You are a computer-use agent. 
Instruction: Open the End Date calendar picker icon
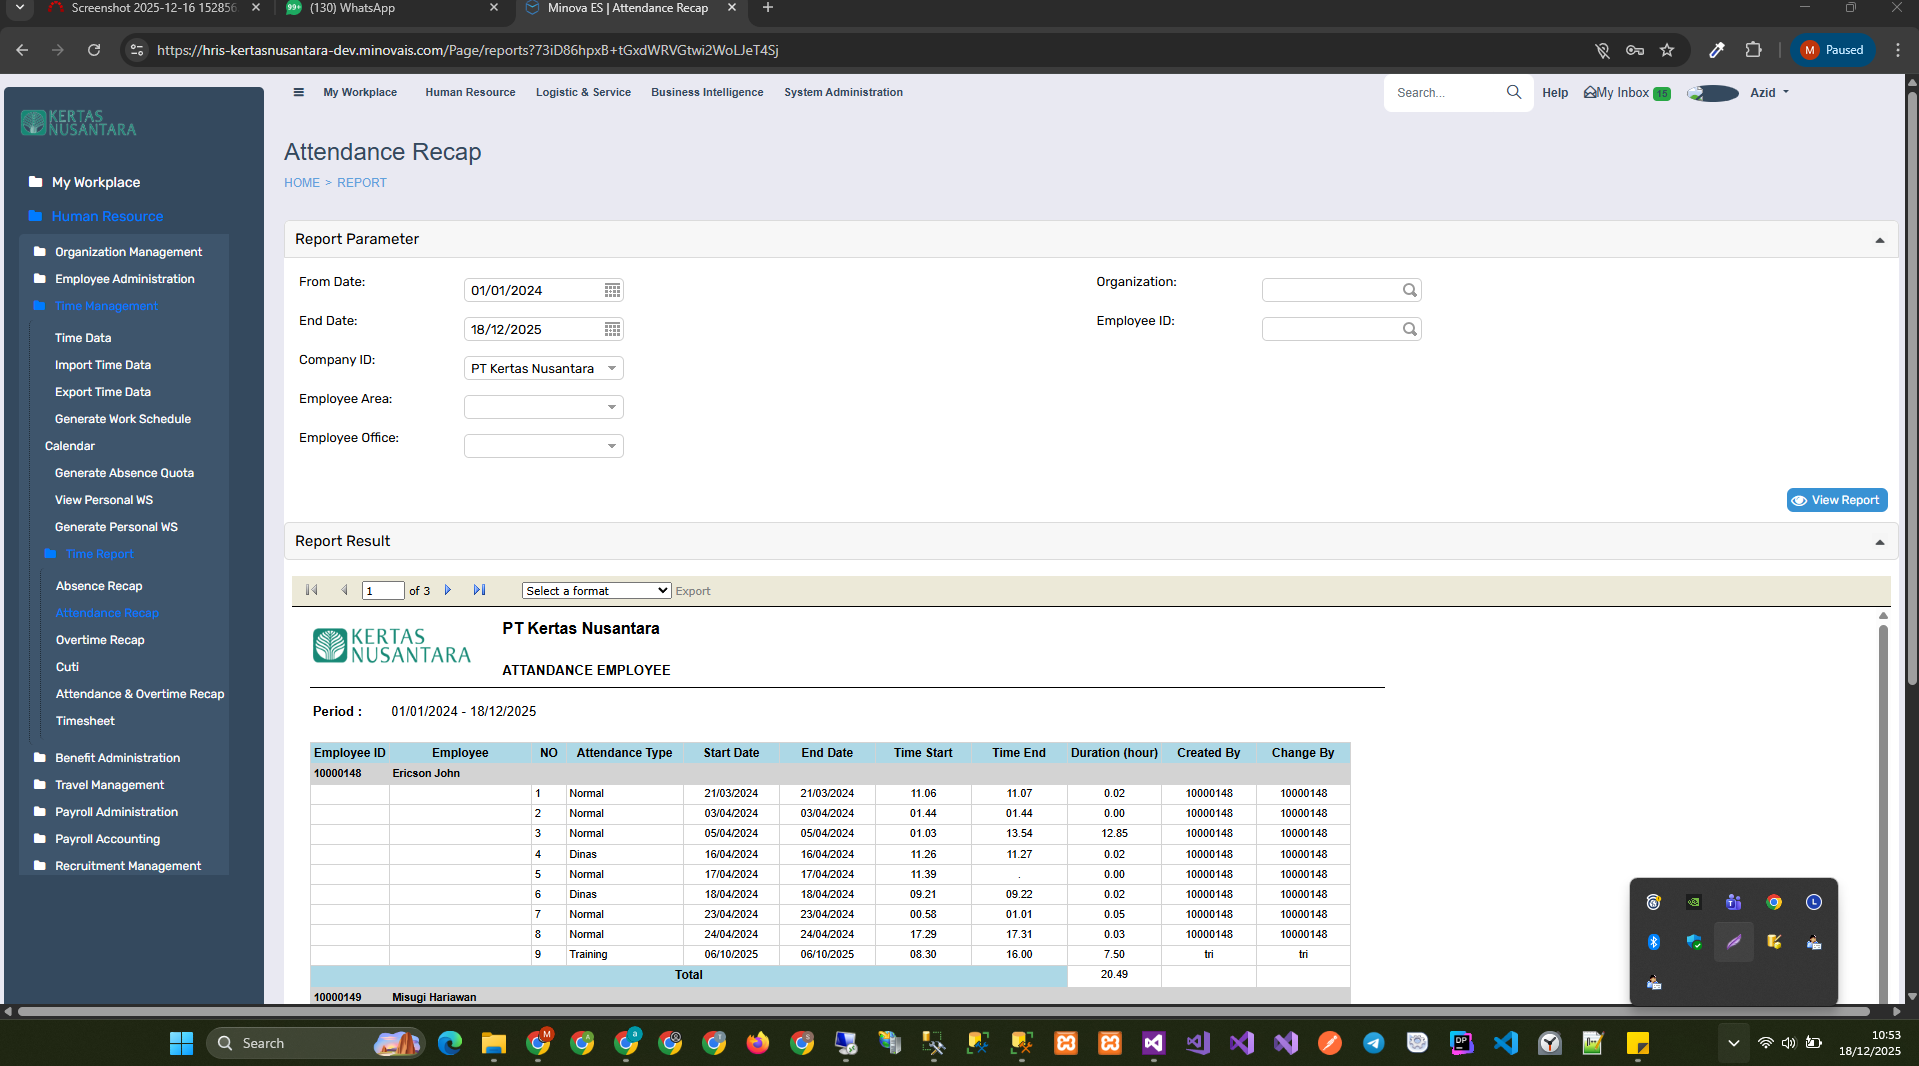[x=612, y=329]
